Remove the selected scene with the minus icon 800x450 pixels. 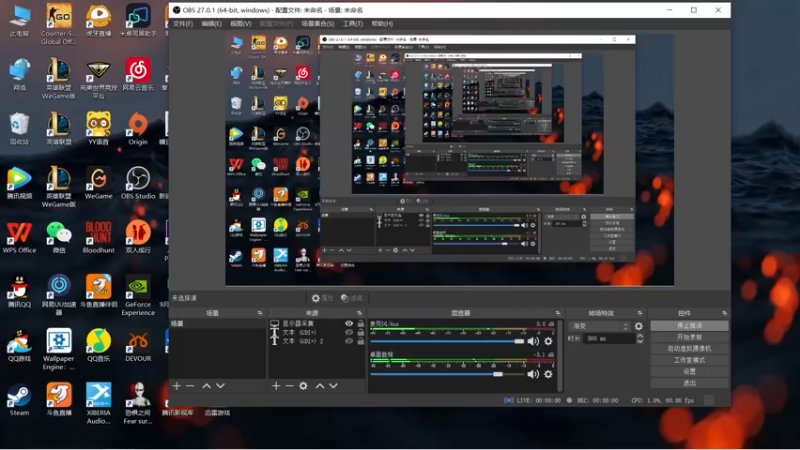pyautogui.click(x=190, y=386)
